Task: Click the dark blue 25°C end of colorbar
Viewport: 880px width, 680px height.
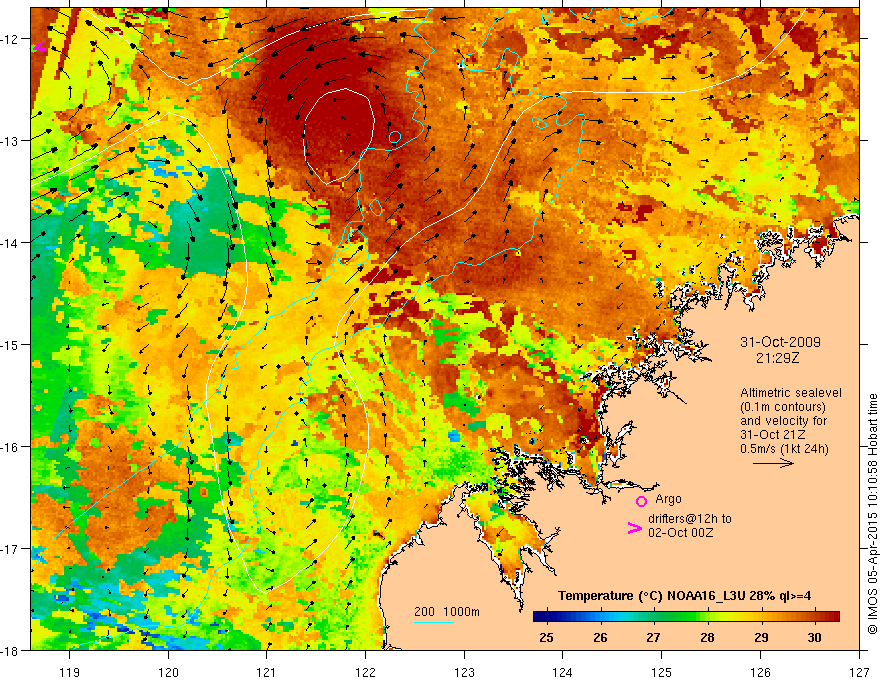Action: [x=541, y=617]
